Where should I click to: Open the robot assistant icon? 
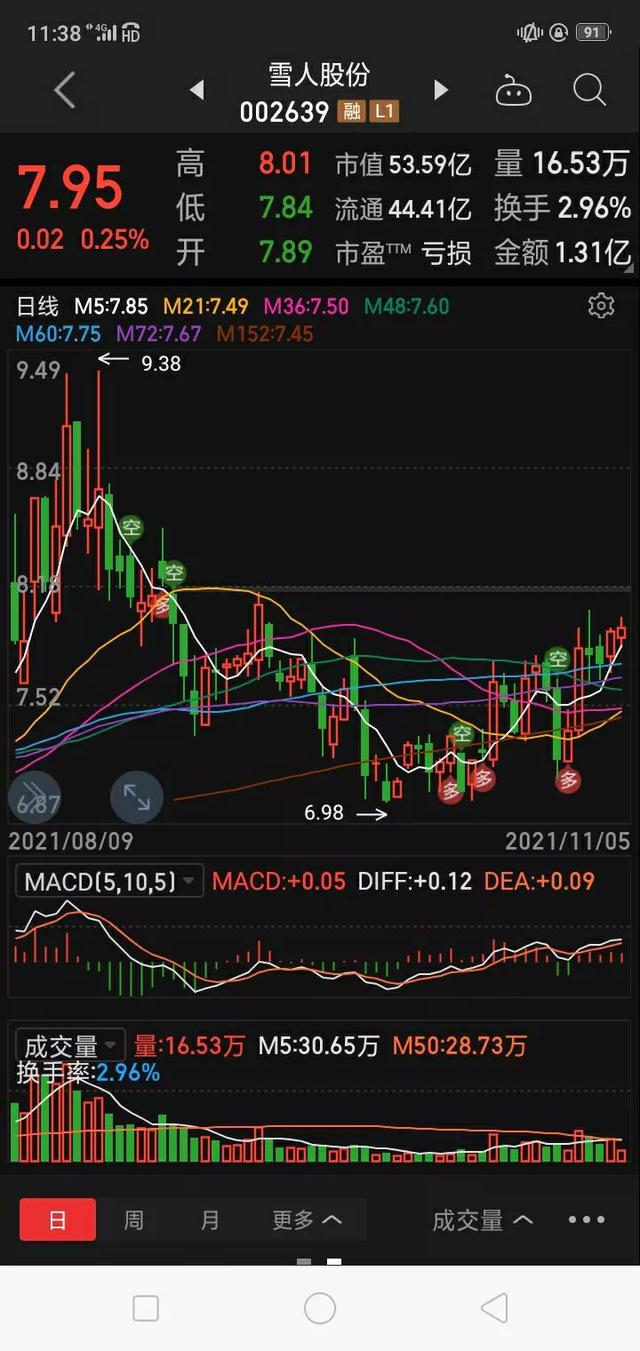(514, 91)
